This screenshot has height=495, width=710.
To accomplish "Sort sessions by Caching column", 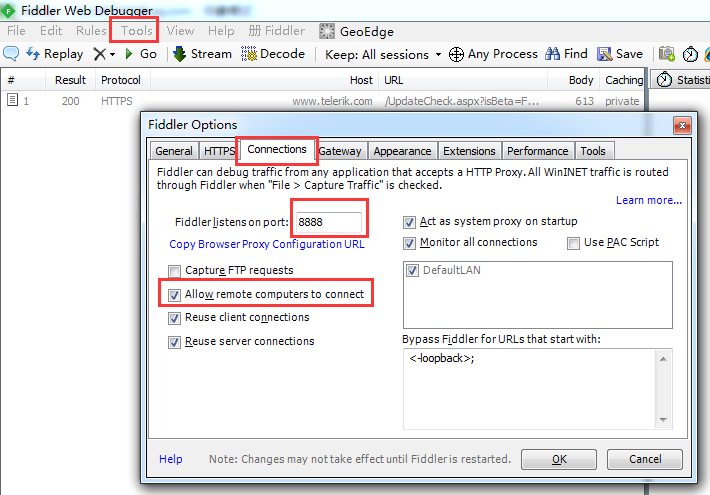I will [624, 80].
